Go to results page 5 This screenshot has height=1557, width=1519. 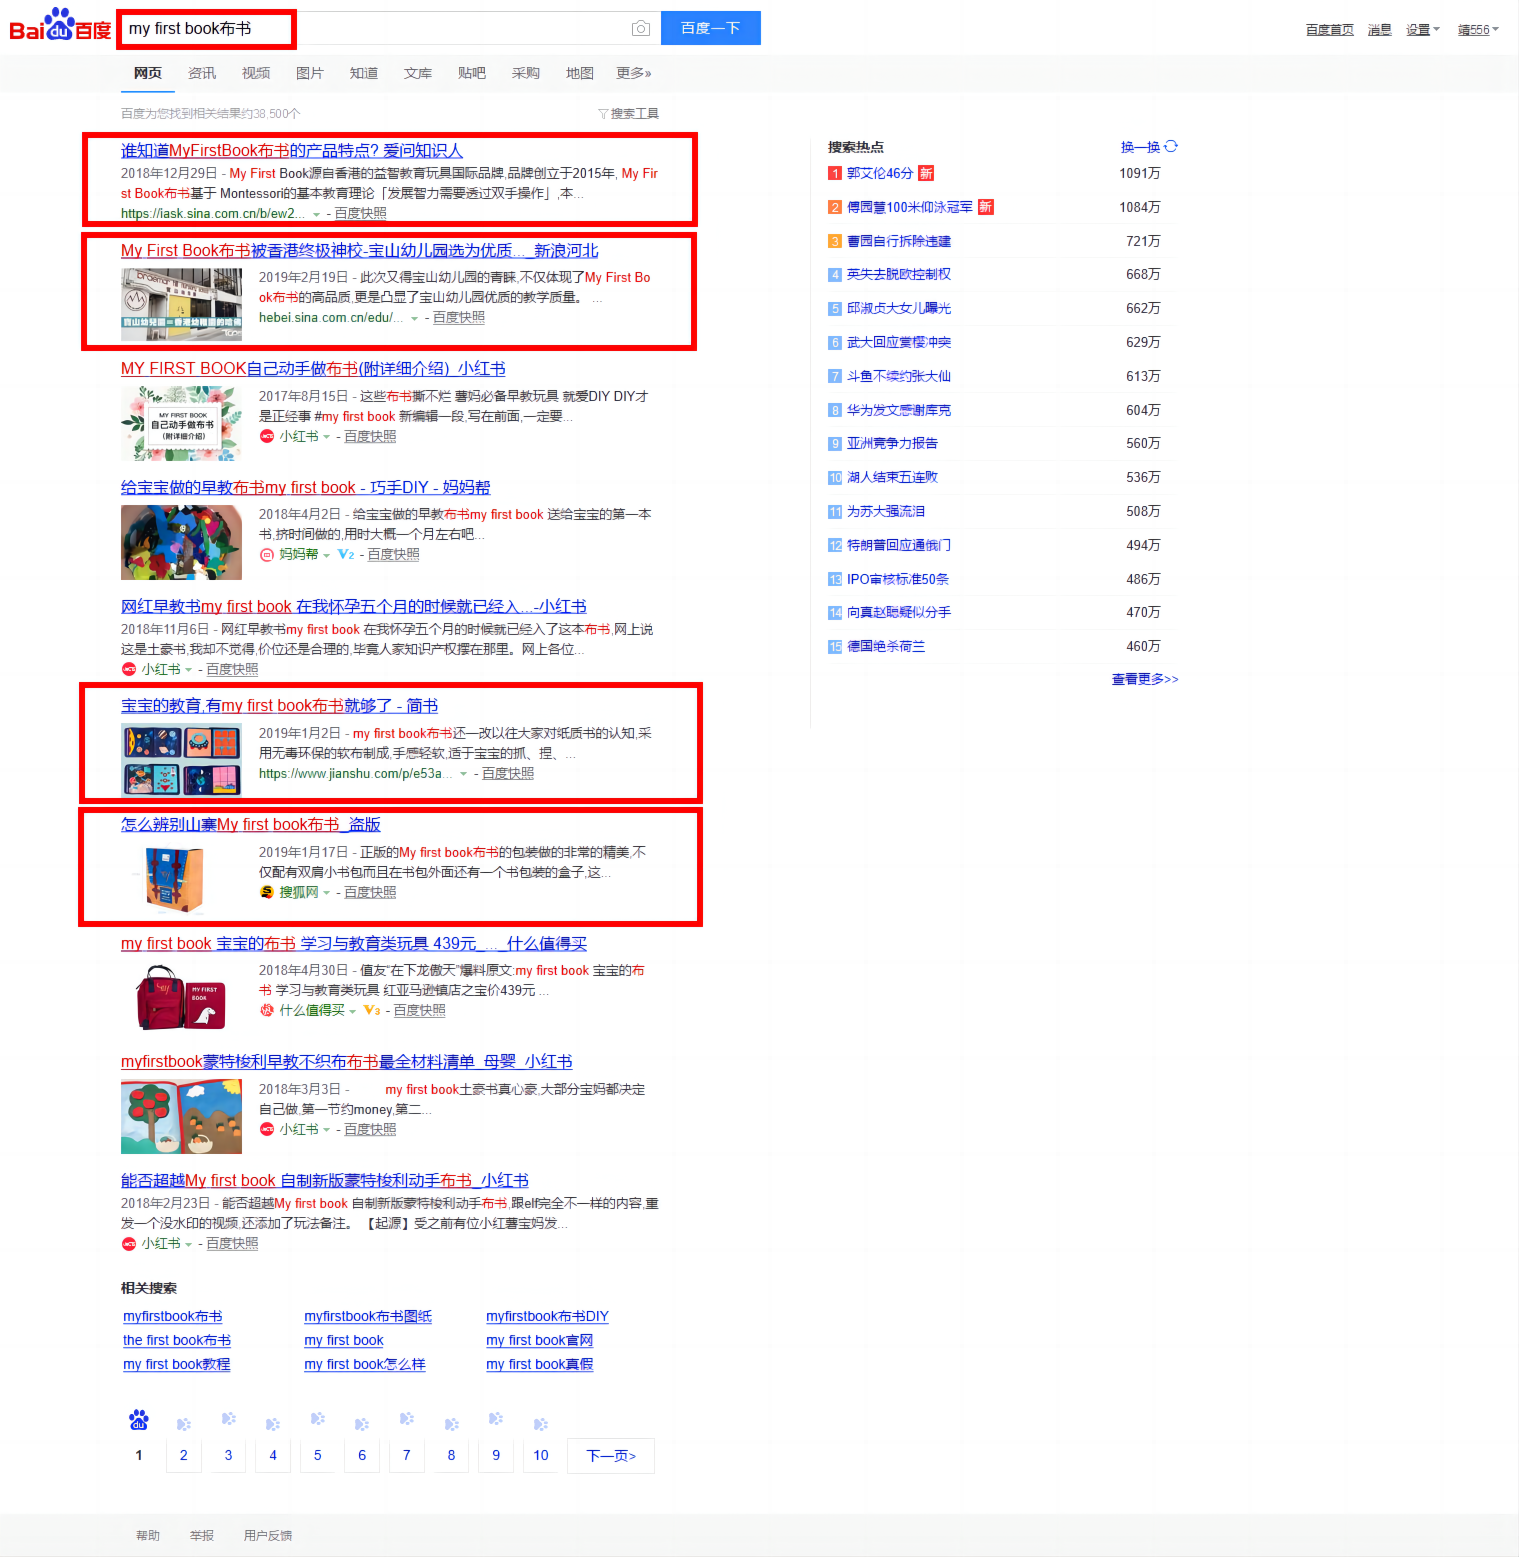pyautogui.click(x=318, y=1455)
